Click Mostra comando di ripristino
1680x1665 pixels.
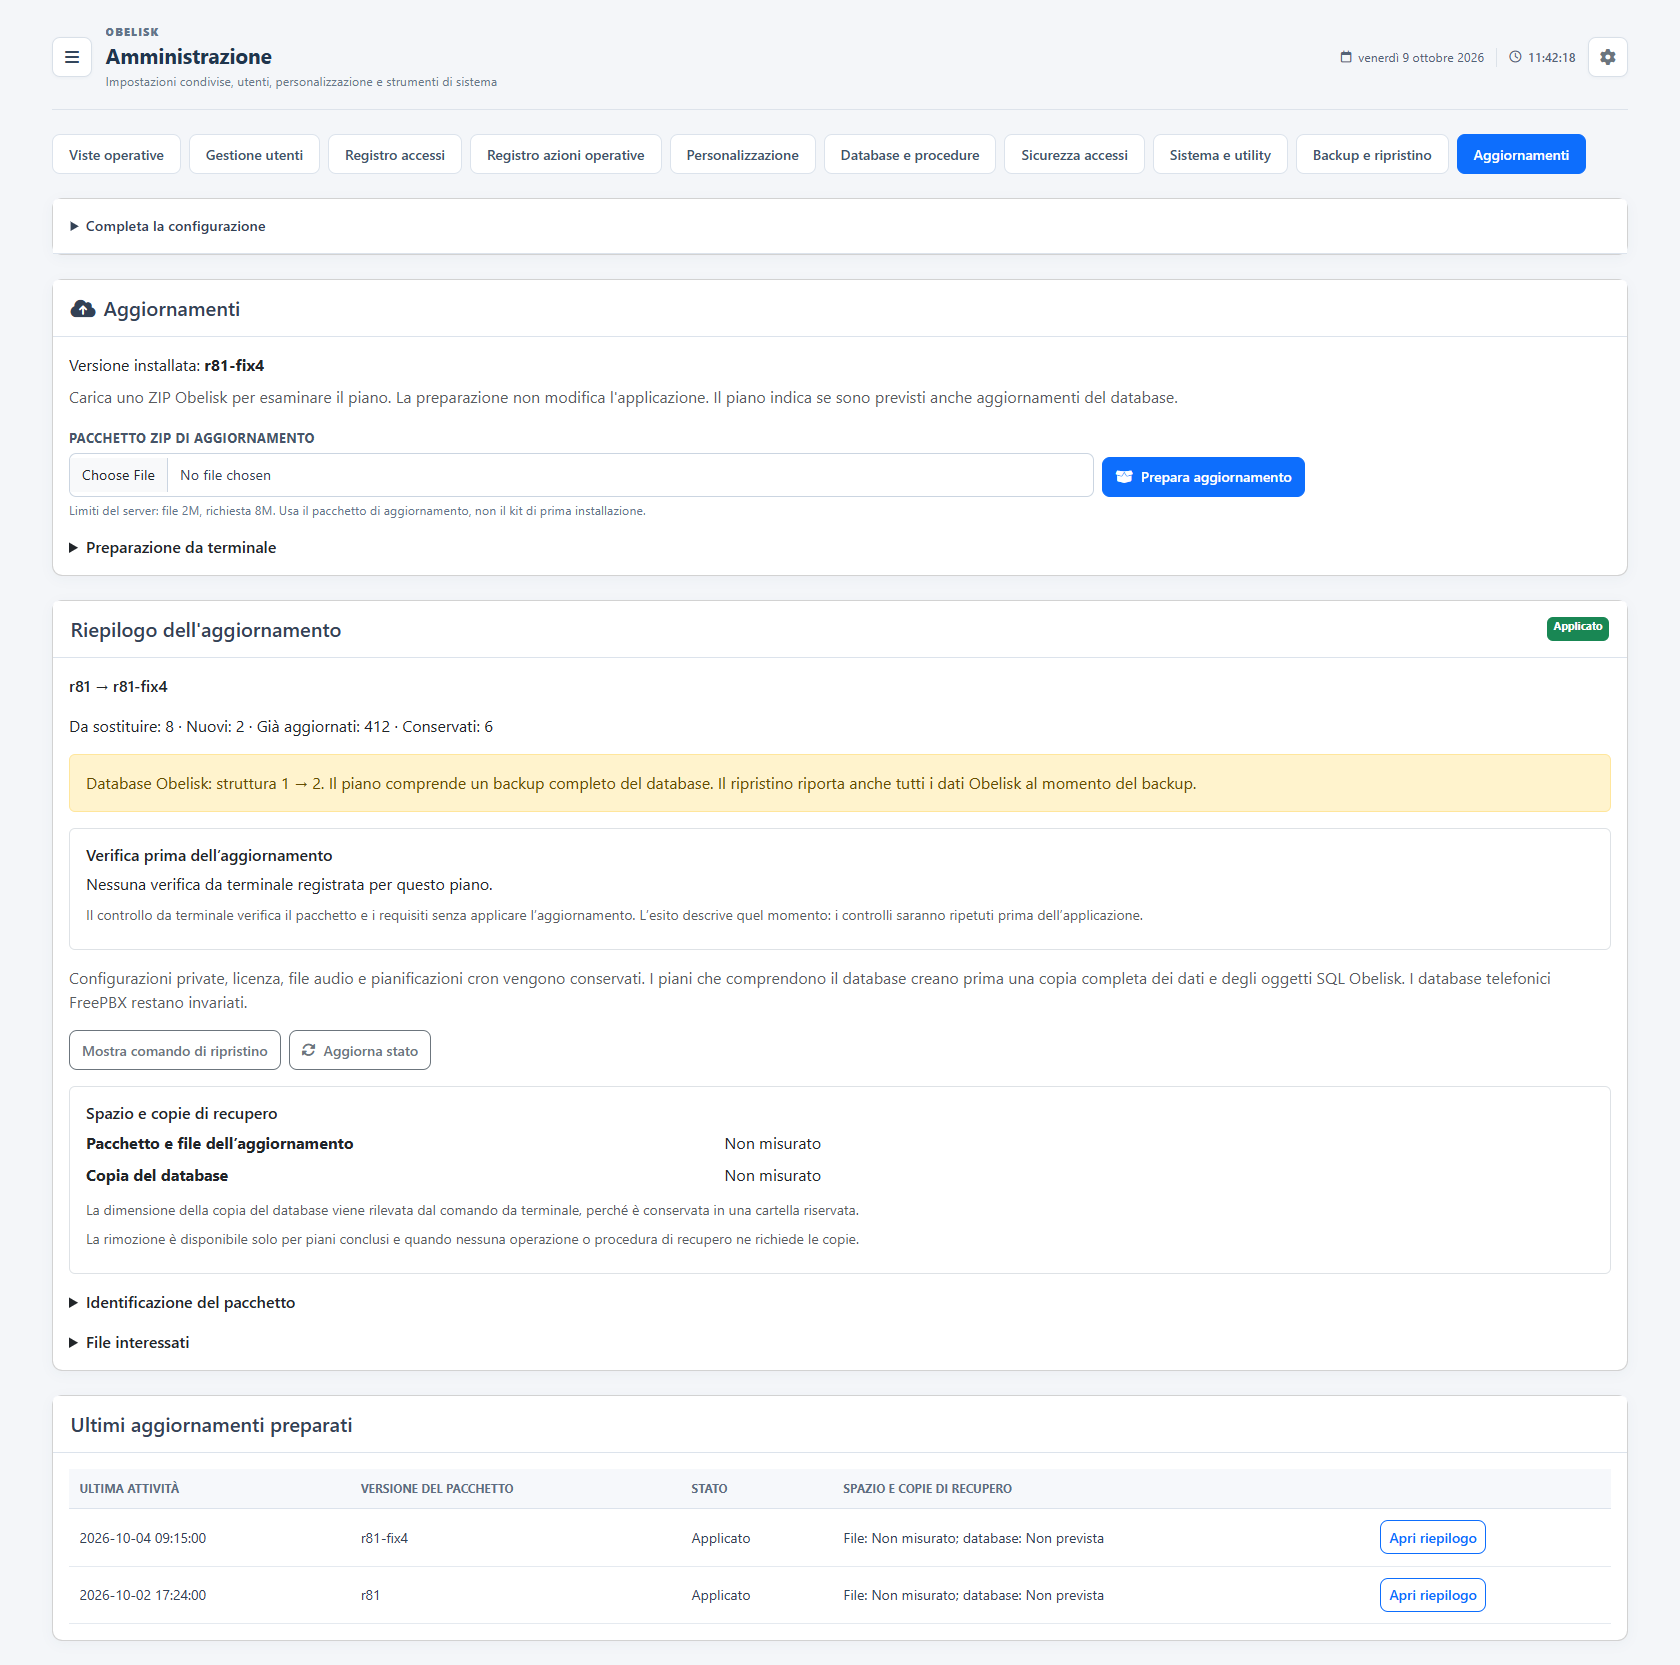(175, 1050)
